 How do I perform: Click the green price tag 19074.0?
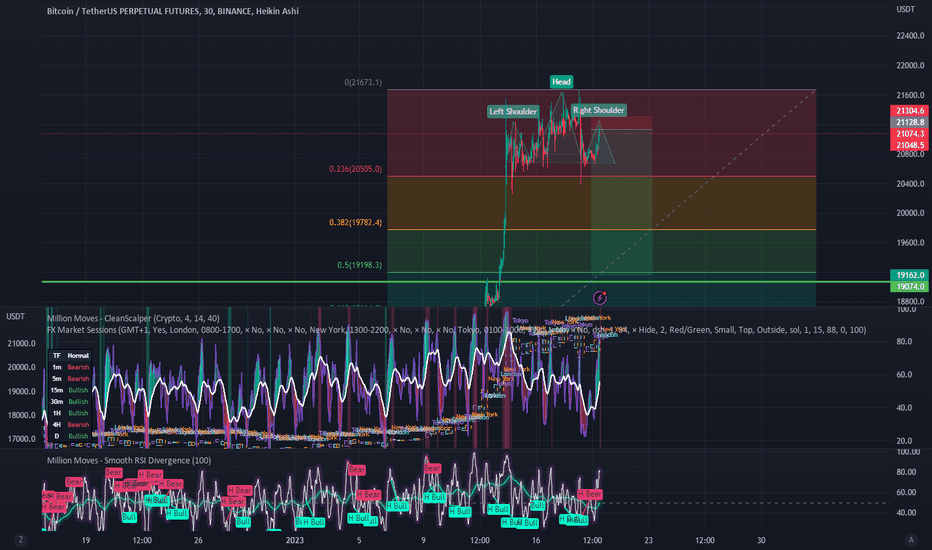pyautogui.click(x=910, y=287)
